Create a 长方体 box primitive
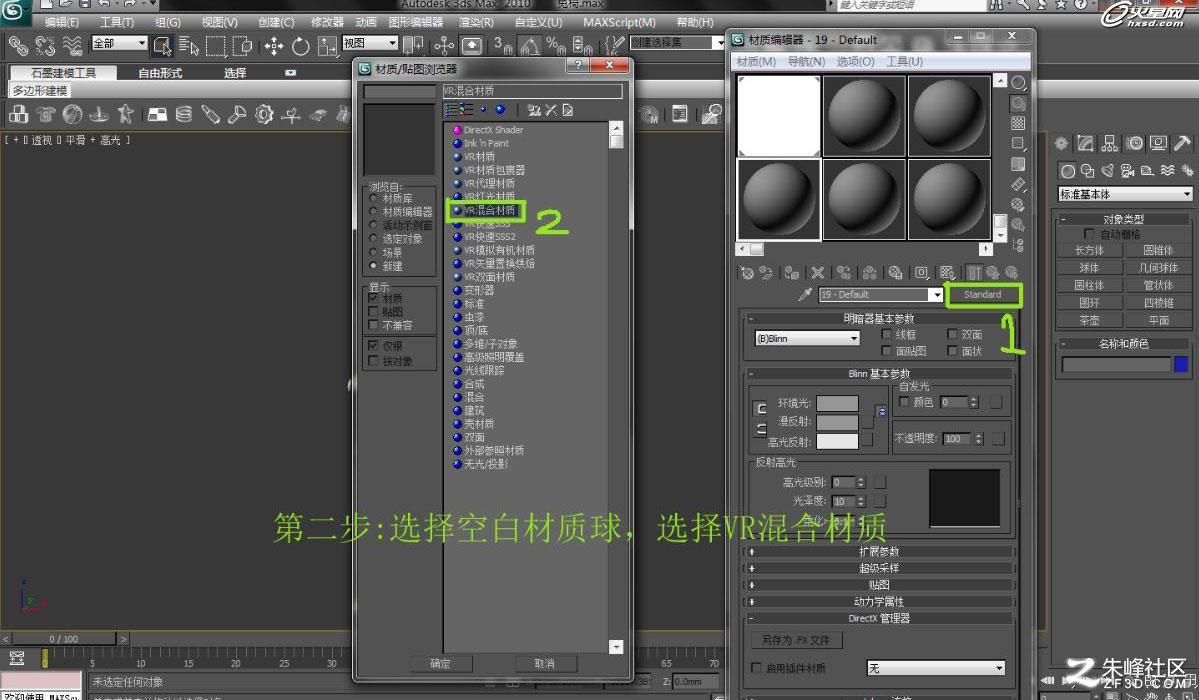 pos(1089,250)
